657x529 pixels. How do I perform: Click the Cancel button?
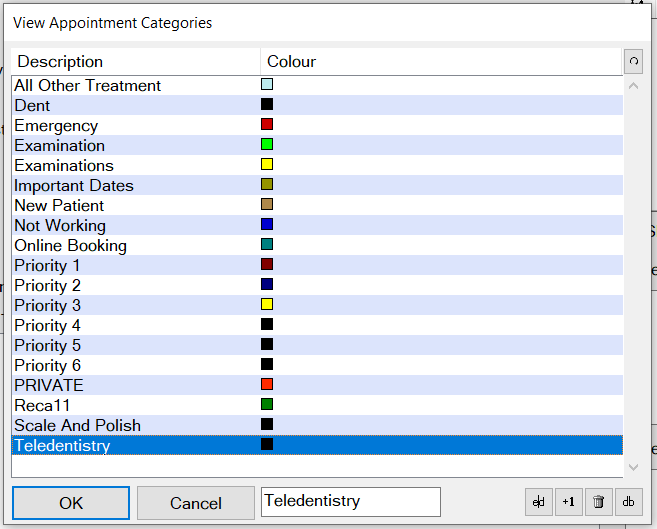tap(196, 503)
